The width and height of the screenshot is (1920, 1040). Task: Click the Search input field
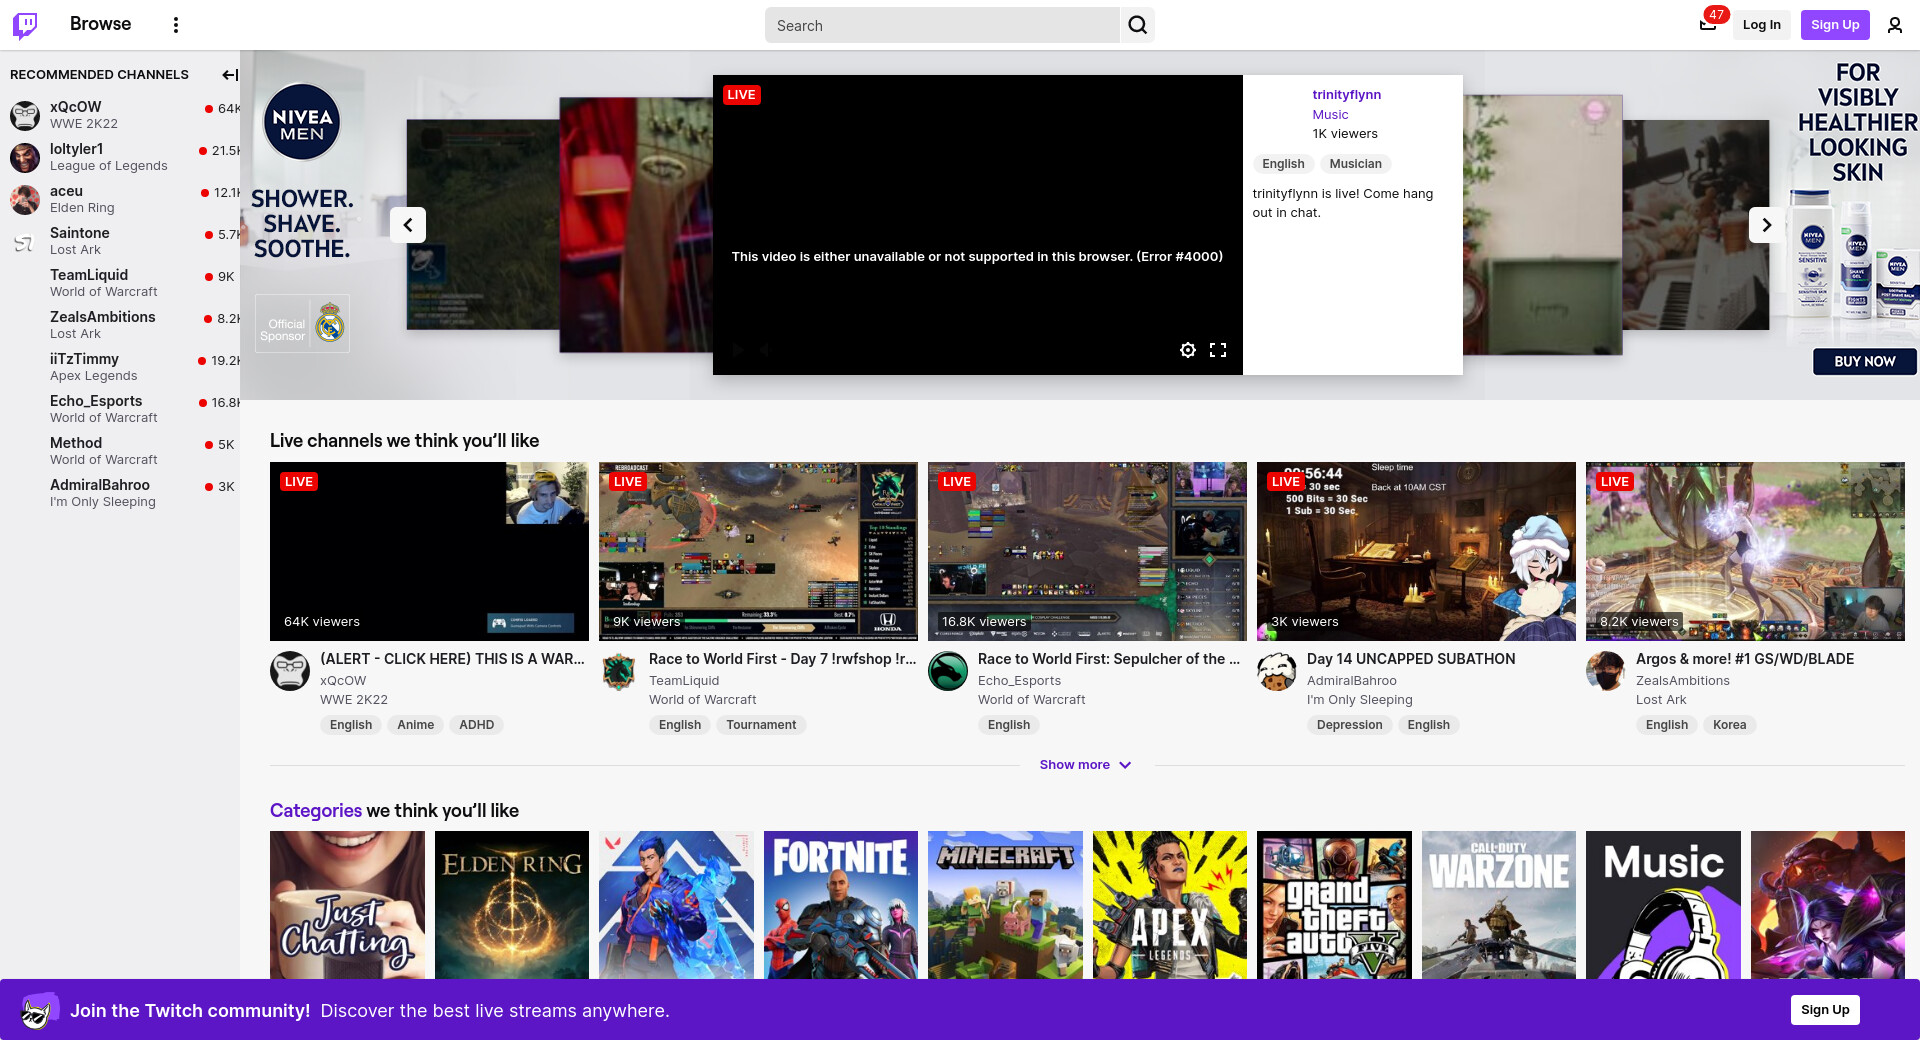(942, 25)
